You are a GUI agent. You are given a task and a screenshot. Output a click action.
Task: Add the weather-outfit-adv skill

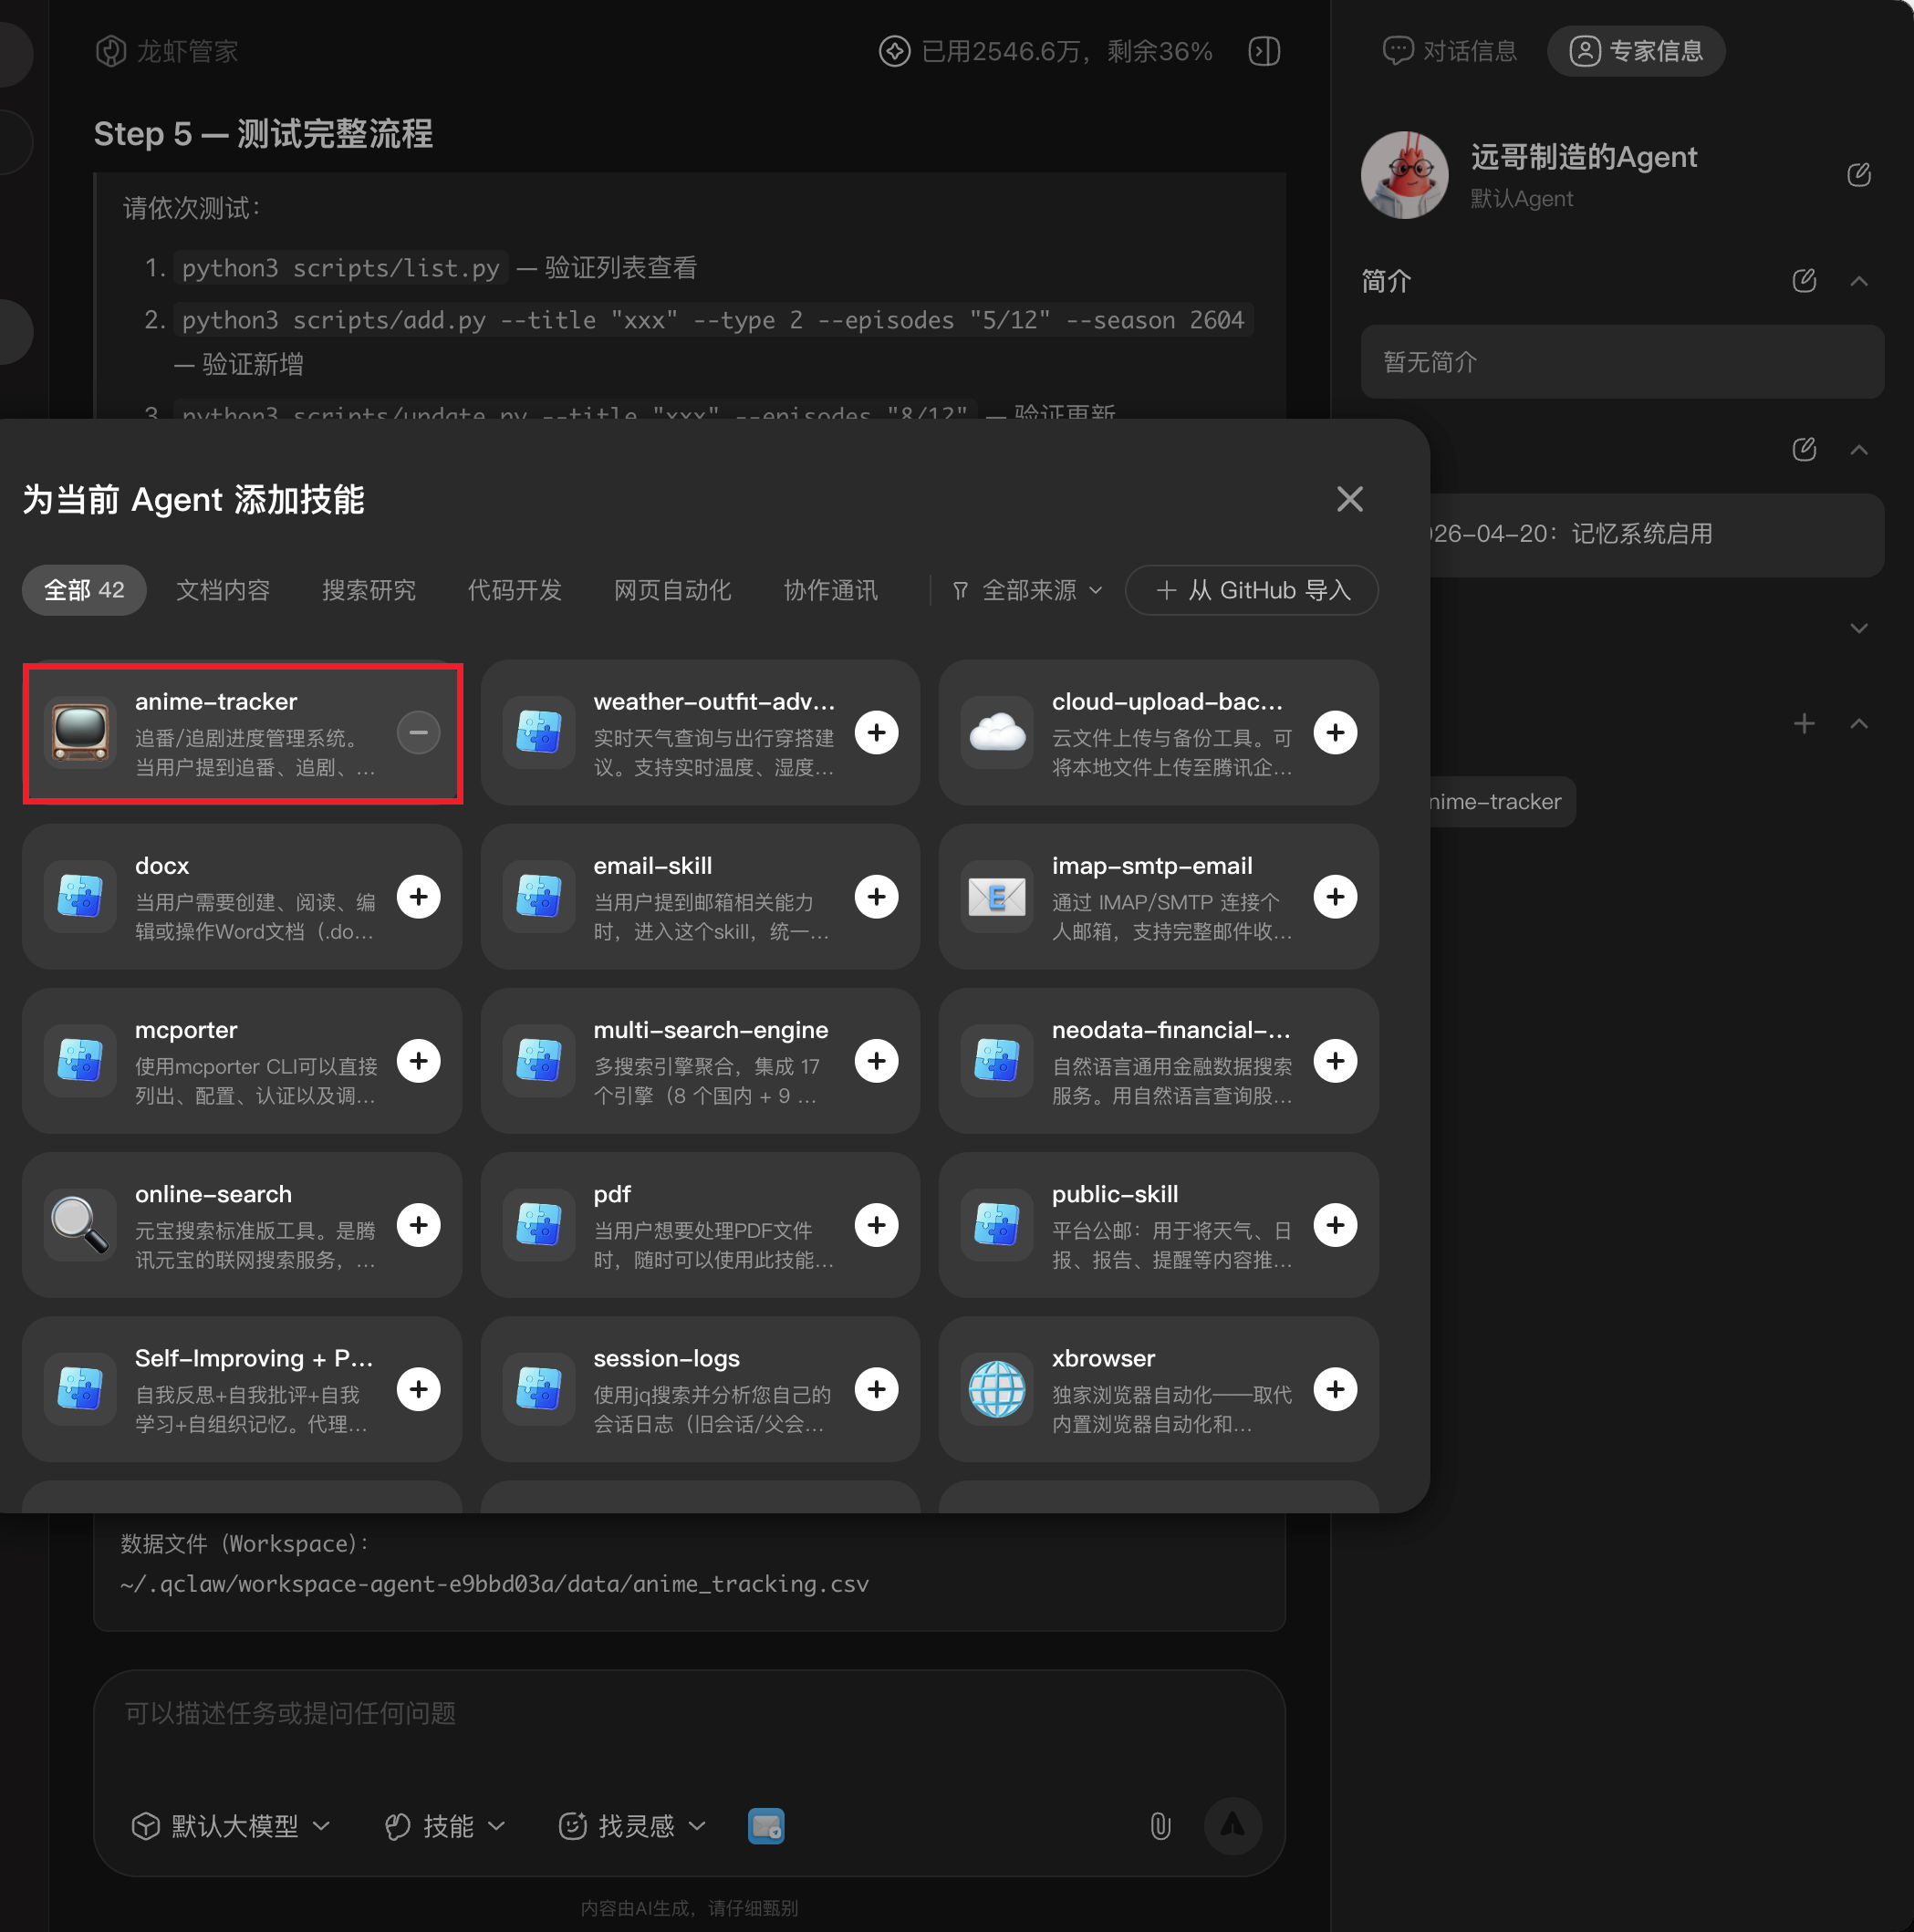[876, 732]
